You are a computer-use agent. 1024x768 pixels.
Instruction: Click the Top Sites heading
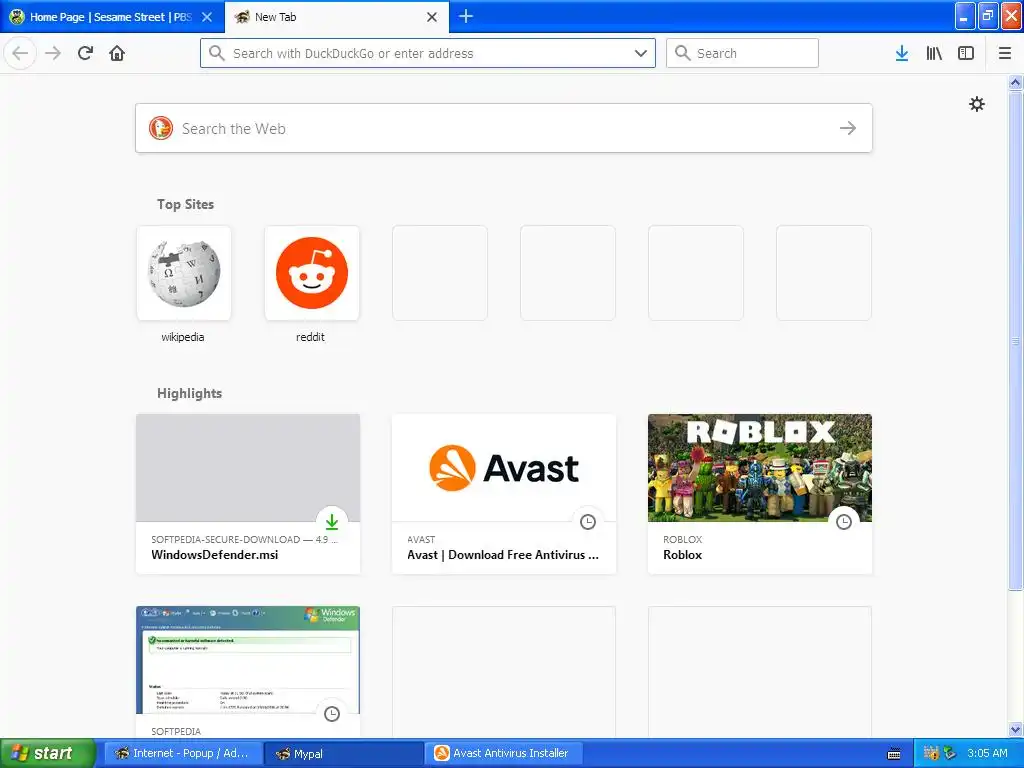[x=185, y=204]
